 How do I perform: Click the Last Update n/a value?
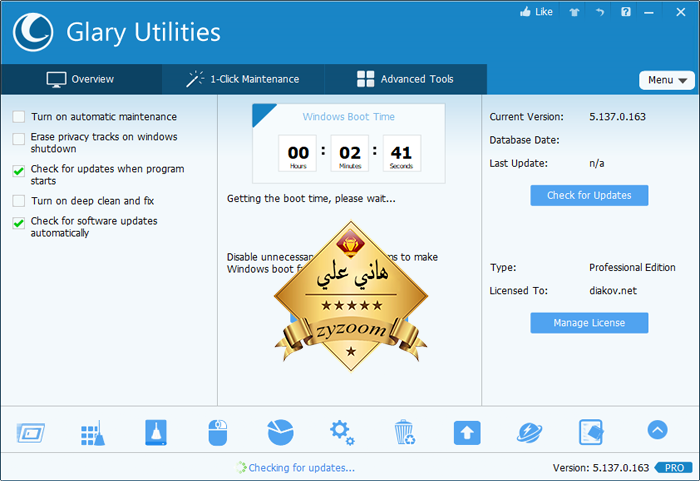click(x=596, y=163)
